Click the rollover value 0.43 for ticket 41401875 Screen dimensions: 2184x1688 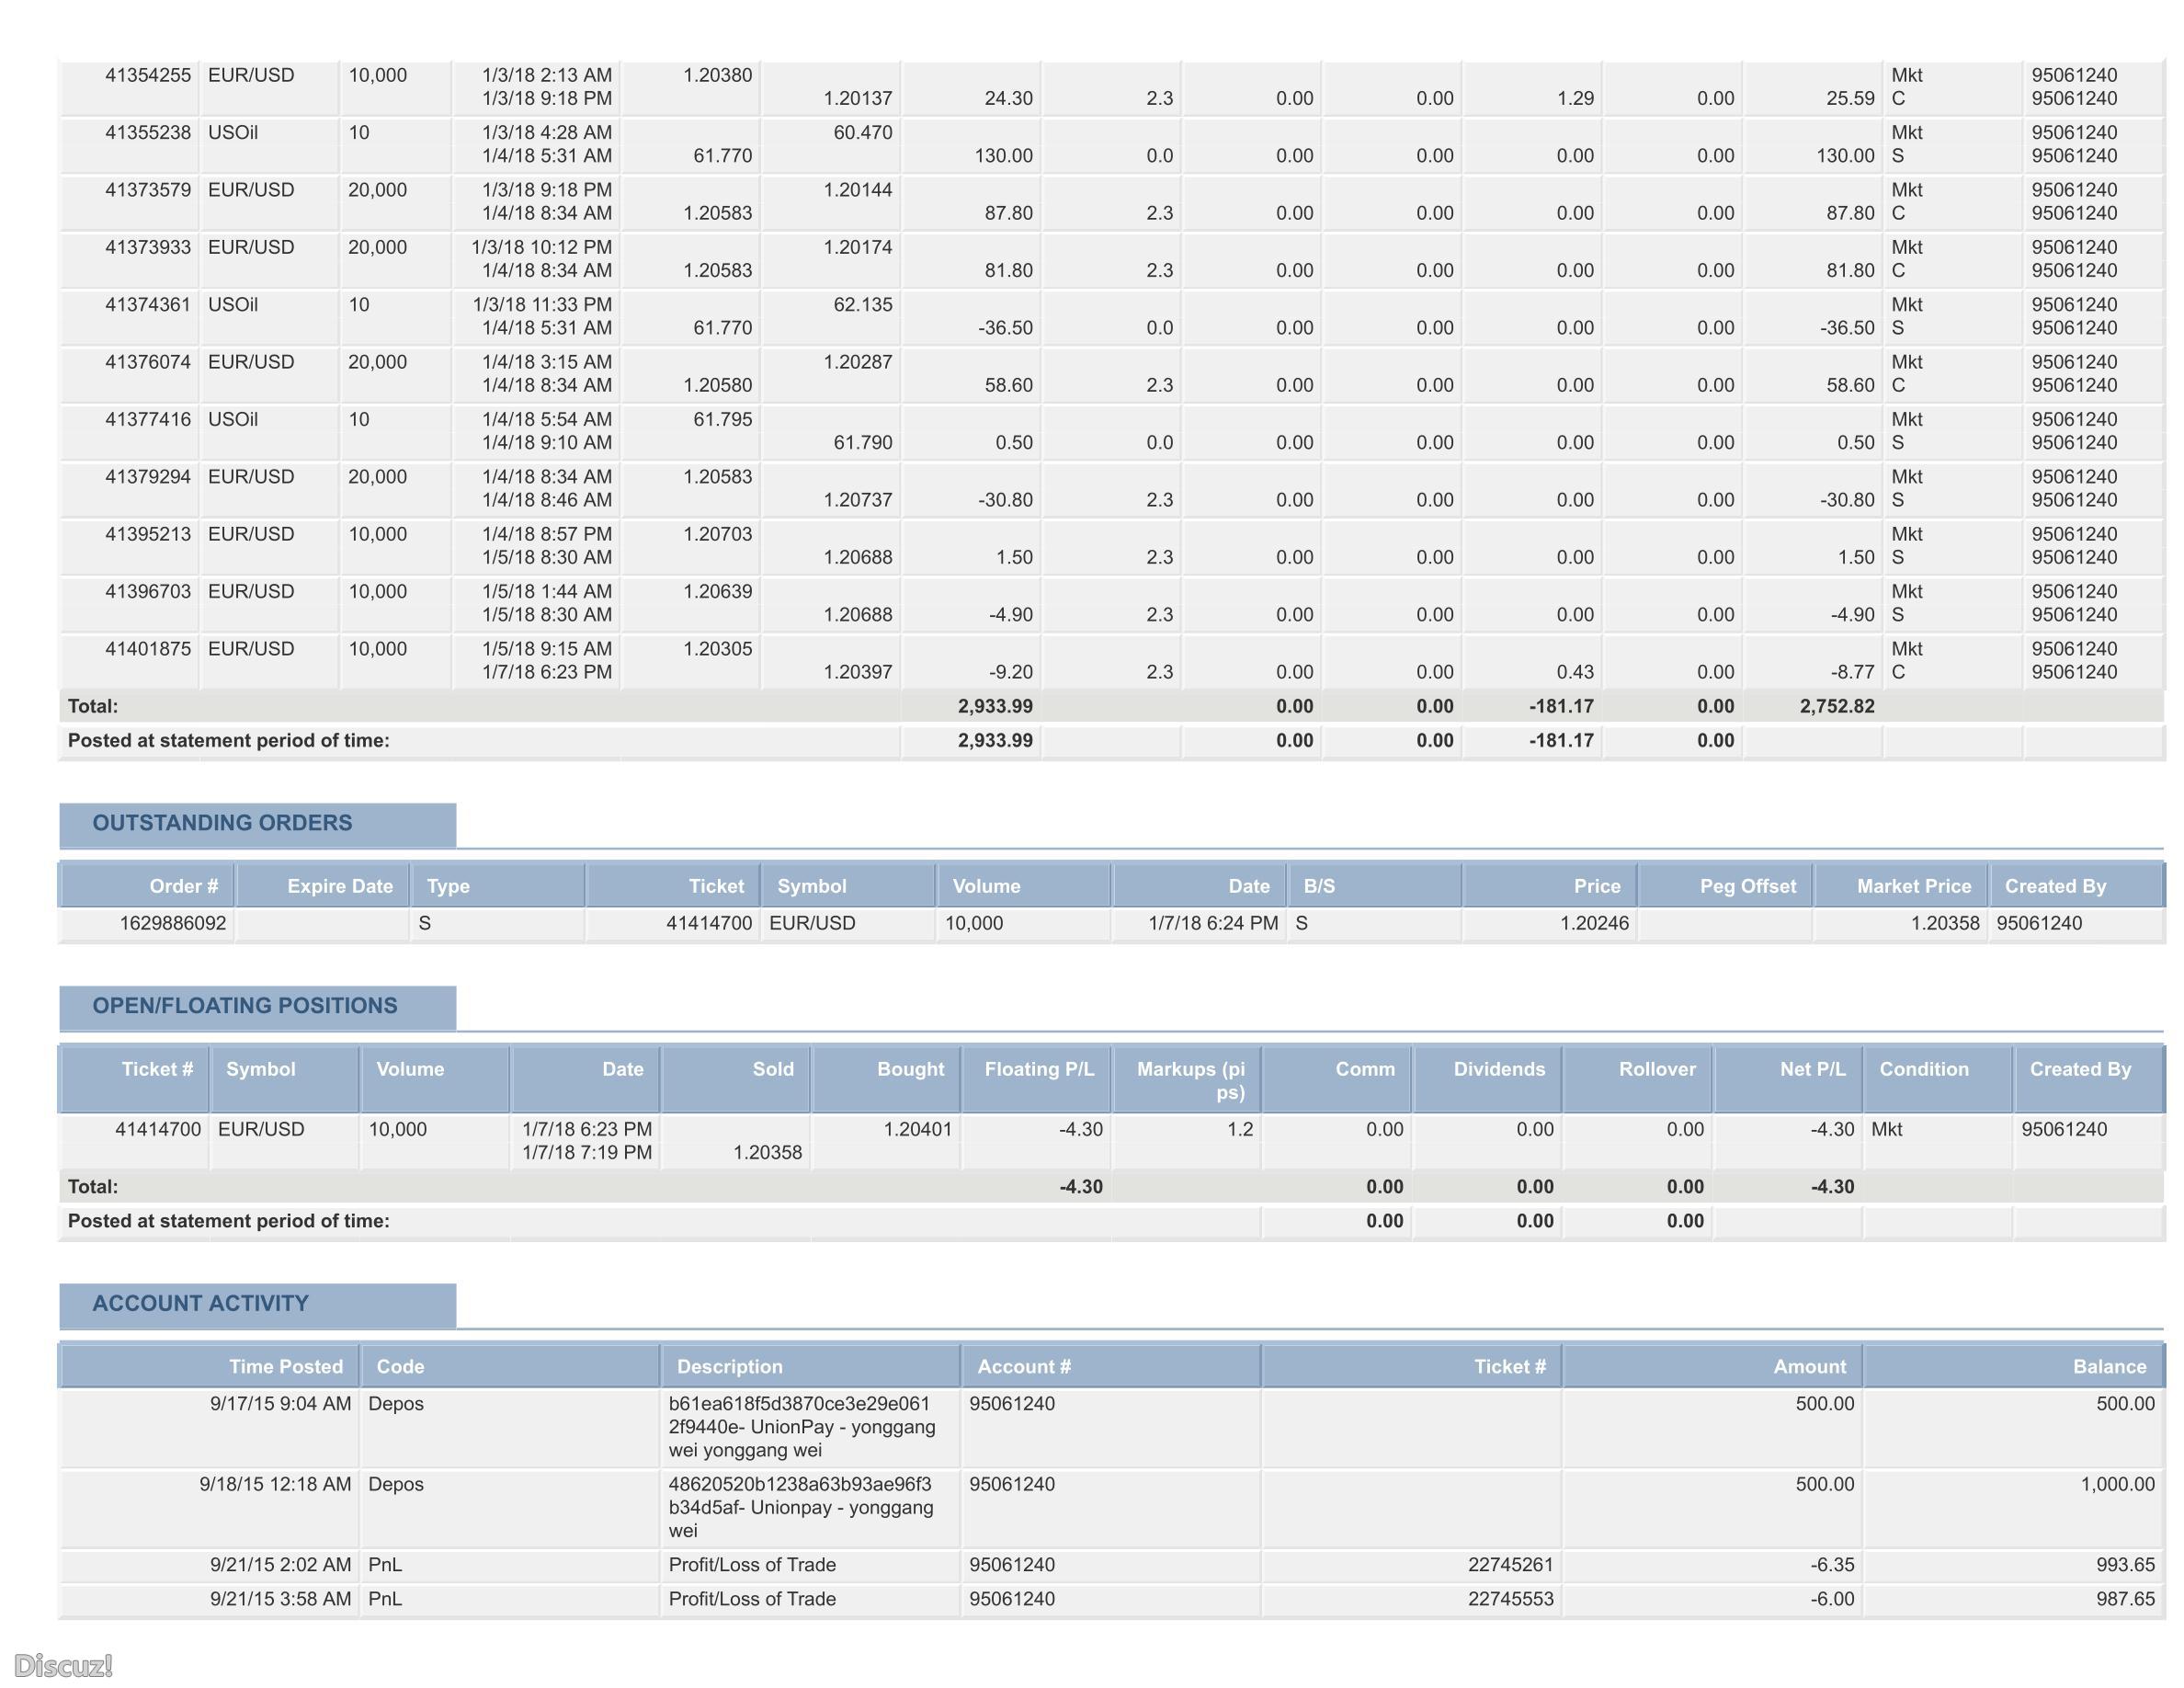tap(1575, 672)
